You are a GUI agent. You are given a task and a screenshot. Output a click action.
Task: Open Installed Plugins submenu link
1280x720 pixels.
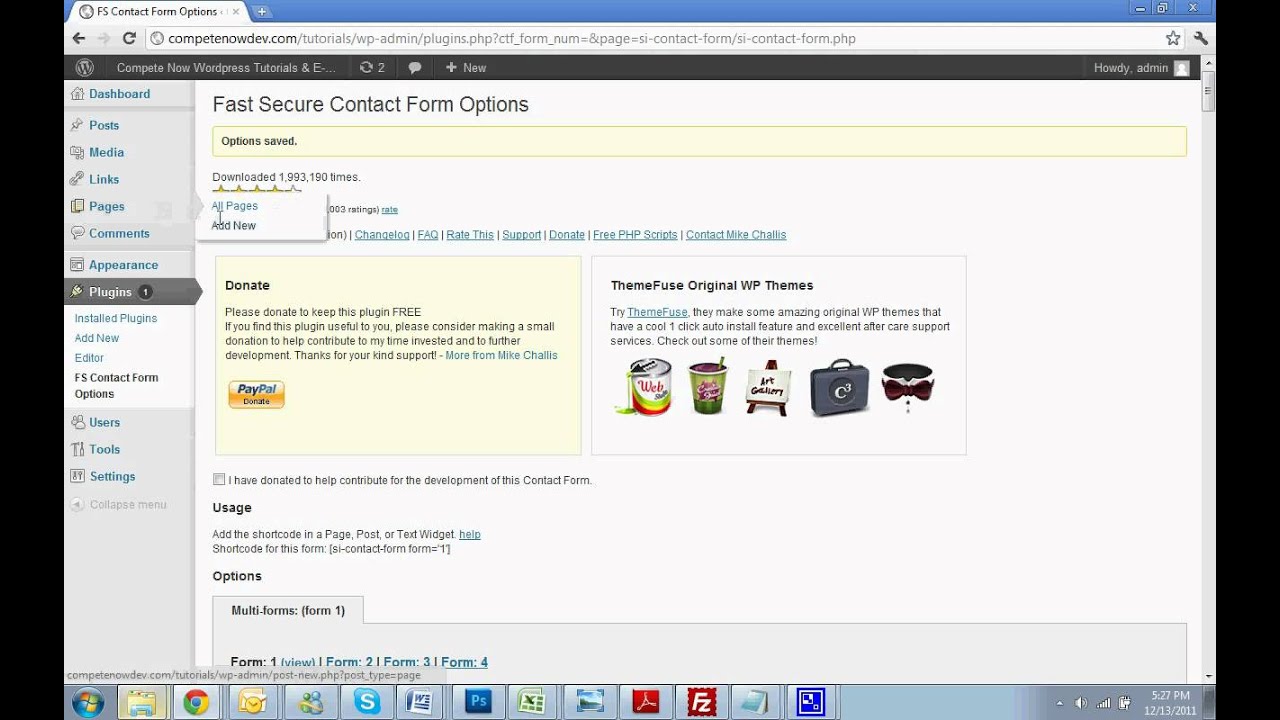[116, 318]
